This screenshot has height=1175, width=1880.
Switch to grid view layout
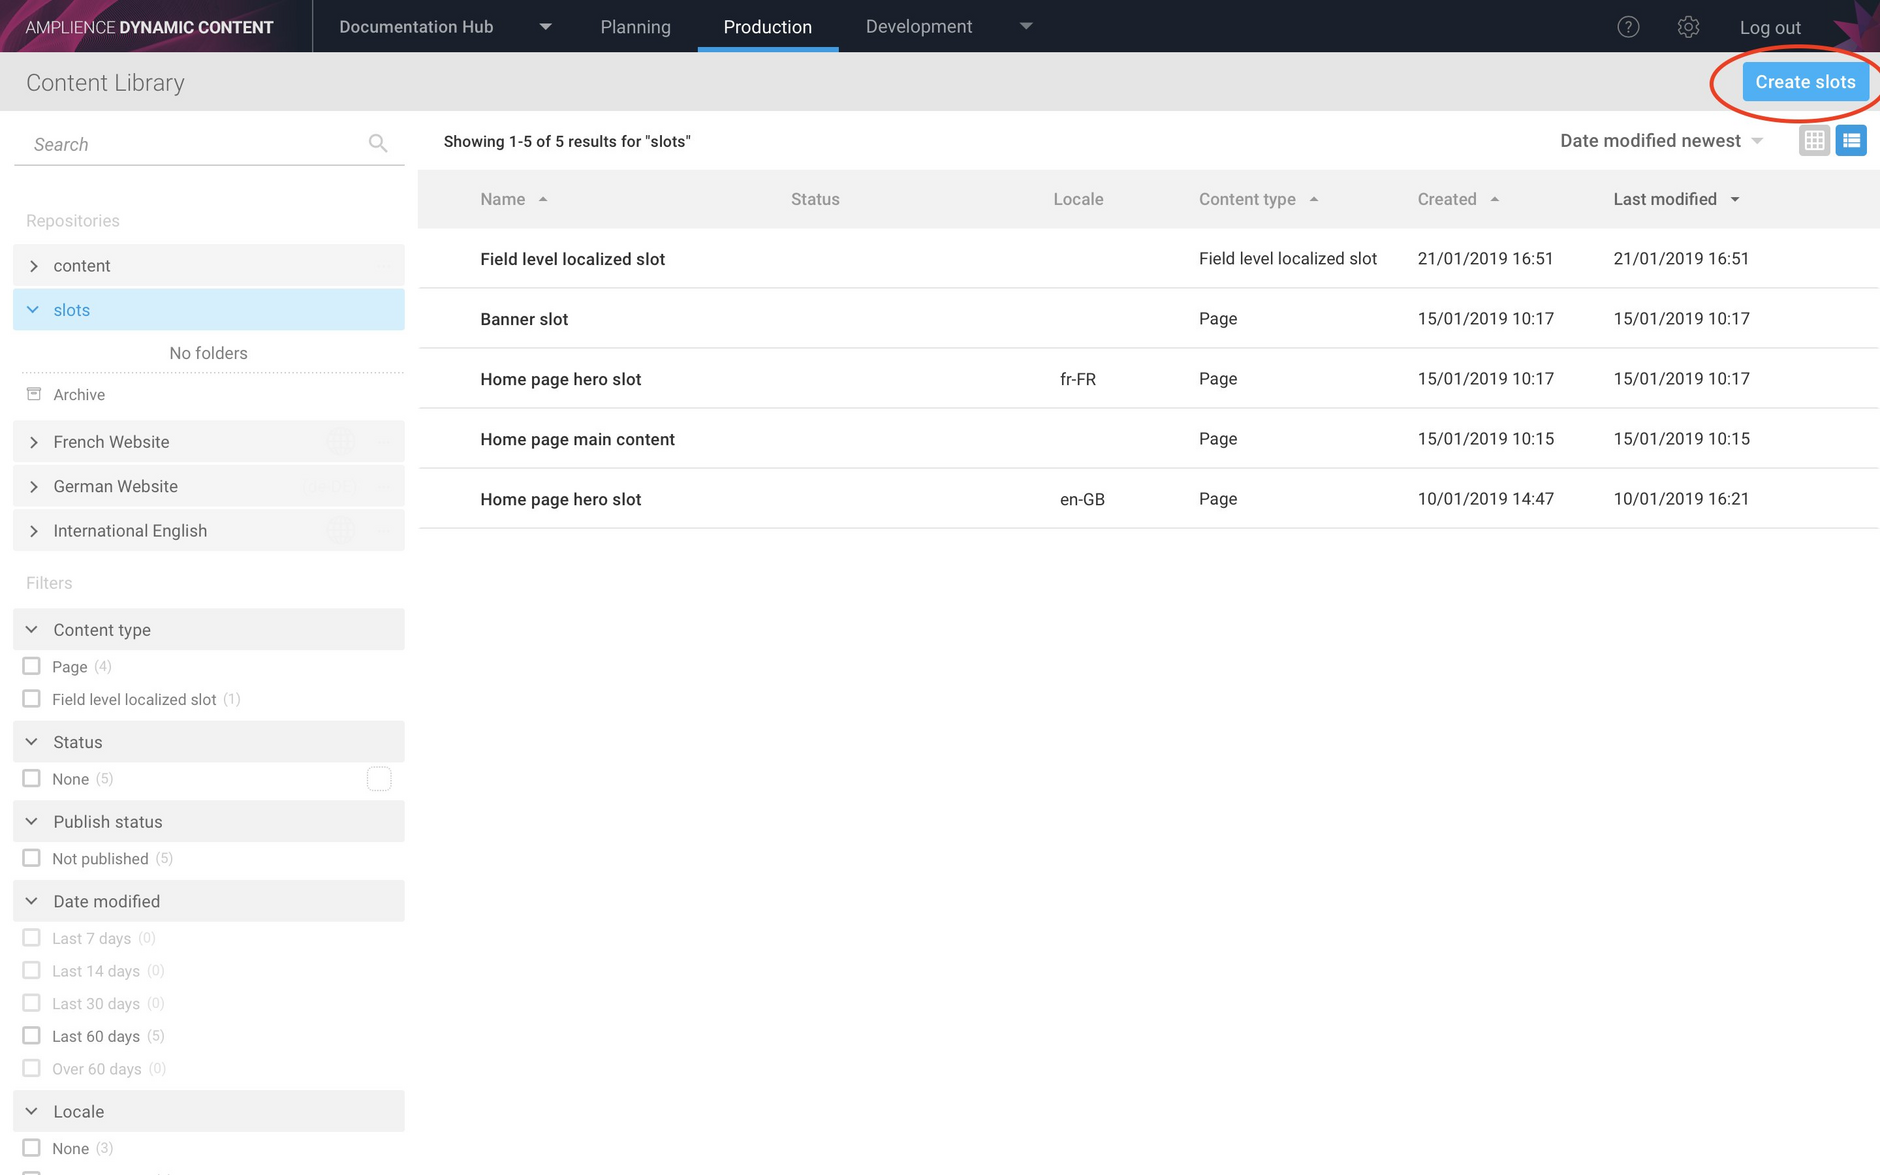point(1815,140)
